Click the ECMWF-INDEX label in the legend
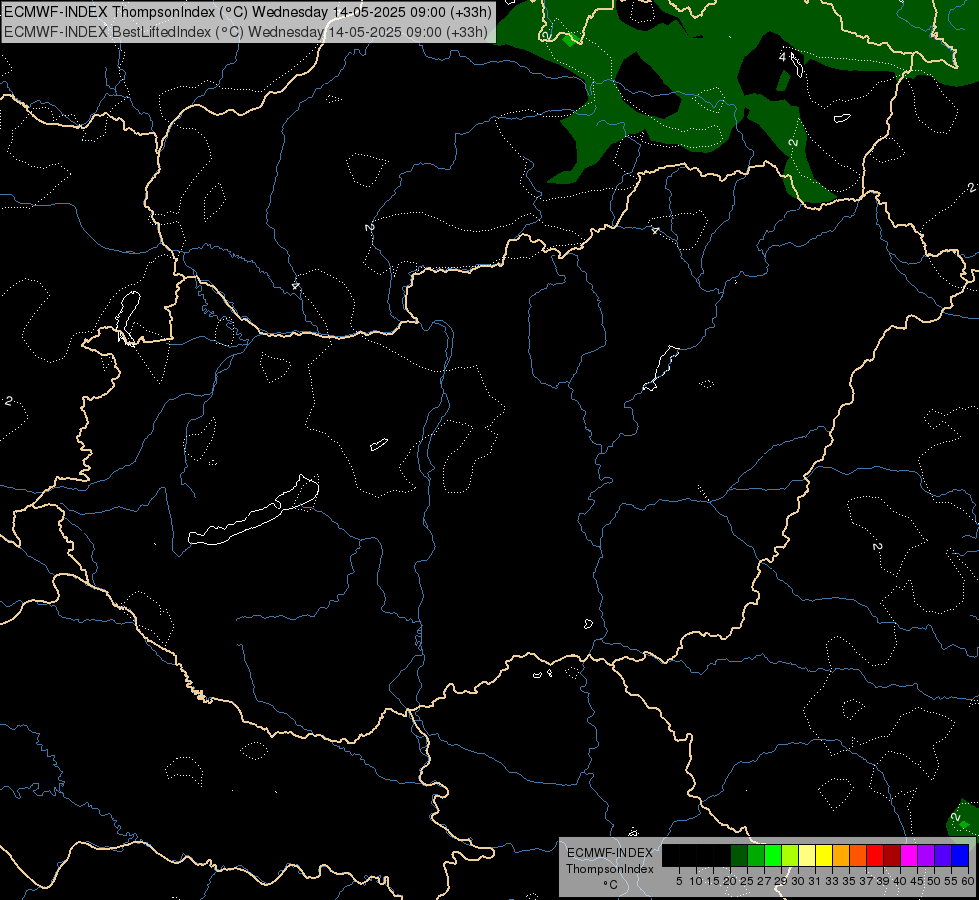This screenshot has height=900, width=979. tap(610, 853)
